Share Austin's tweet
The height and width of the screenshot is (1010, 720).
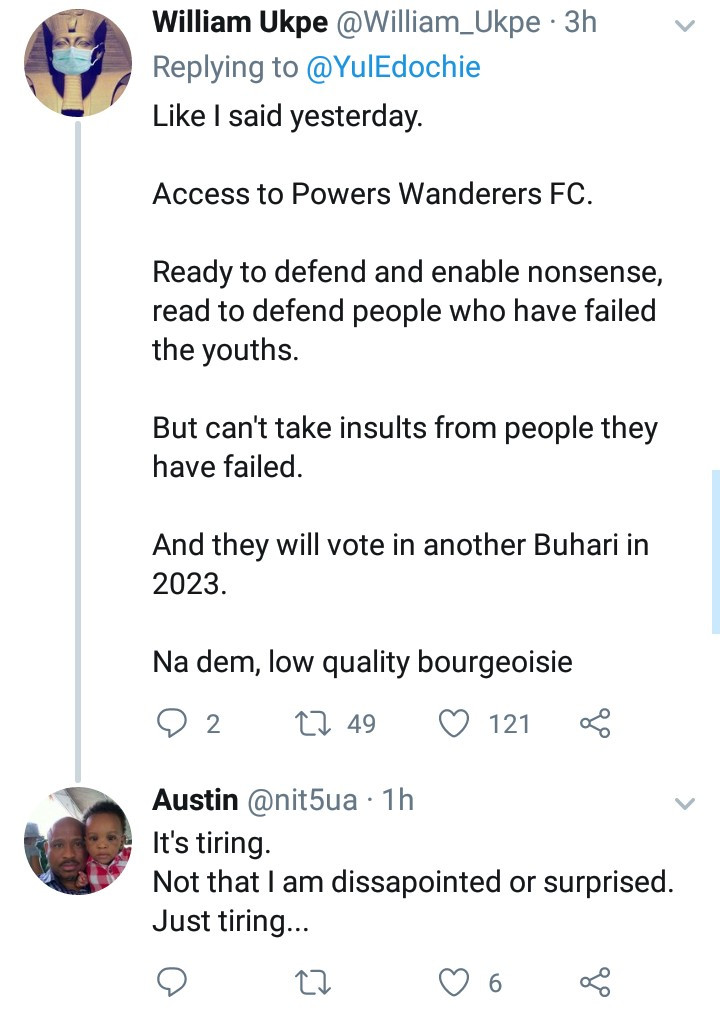click(595, 983)
